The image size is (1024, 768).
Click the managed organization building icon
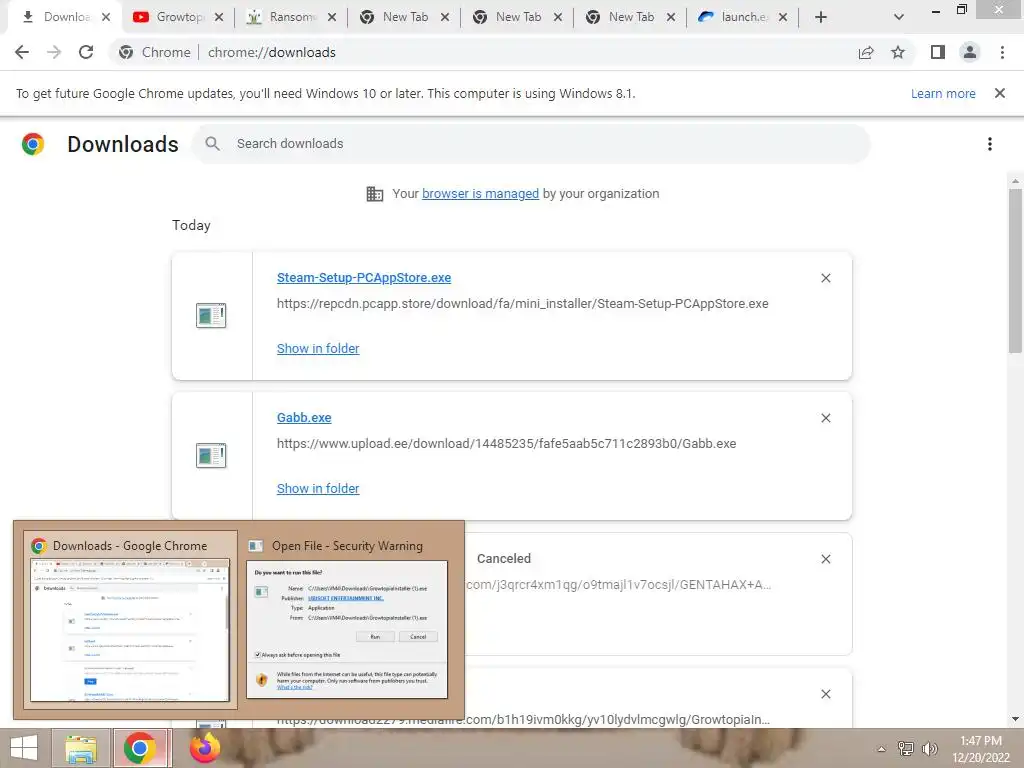coord(375,194)
